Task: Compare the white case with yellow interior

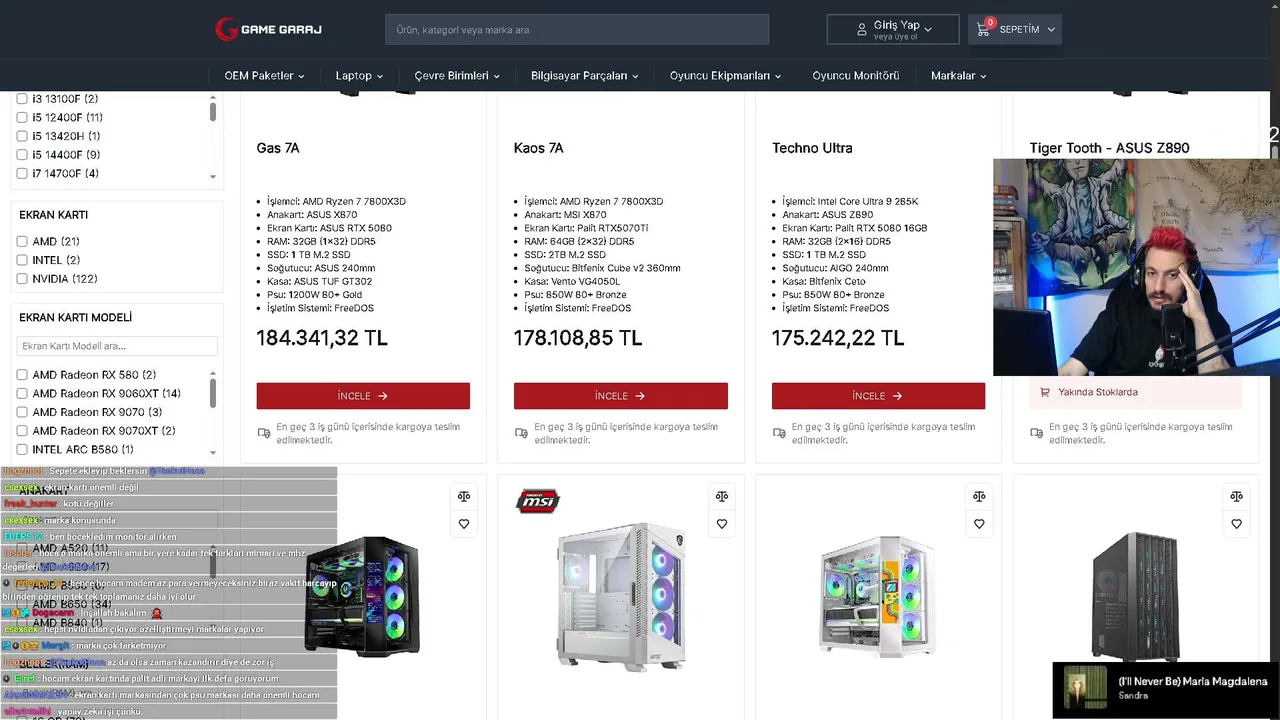Action: [x=979, y=496]
